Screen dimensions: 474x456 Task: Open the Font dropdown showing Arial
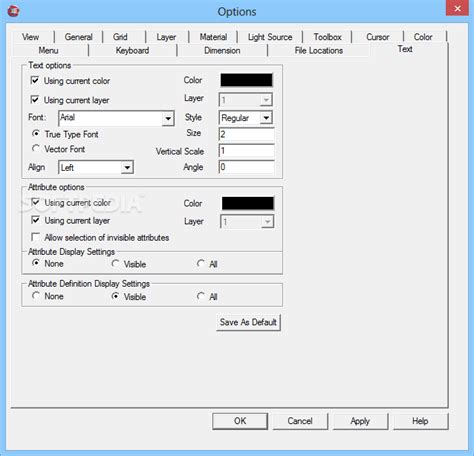[116, 118]
